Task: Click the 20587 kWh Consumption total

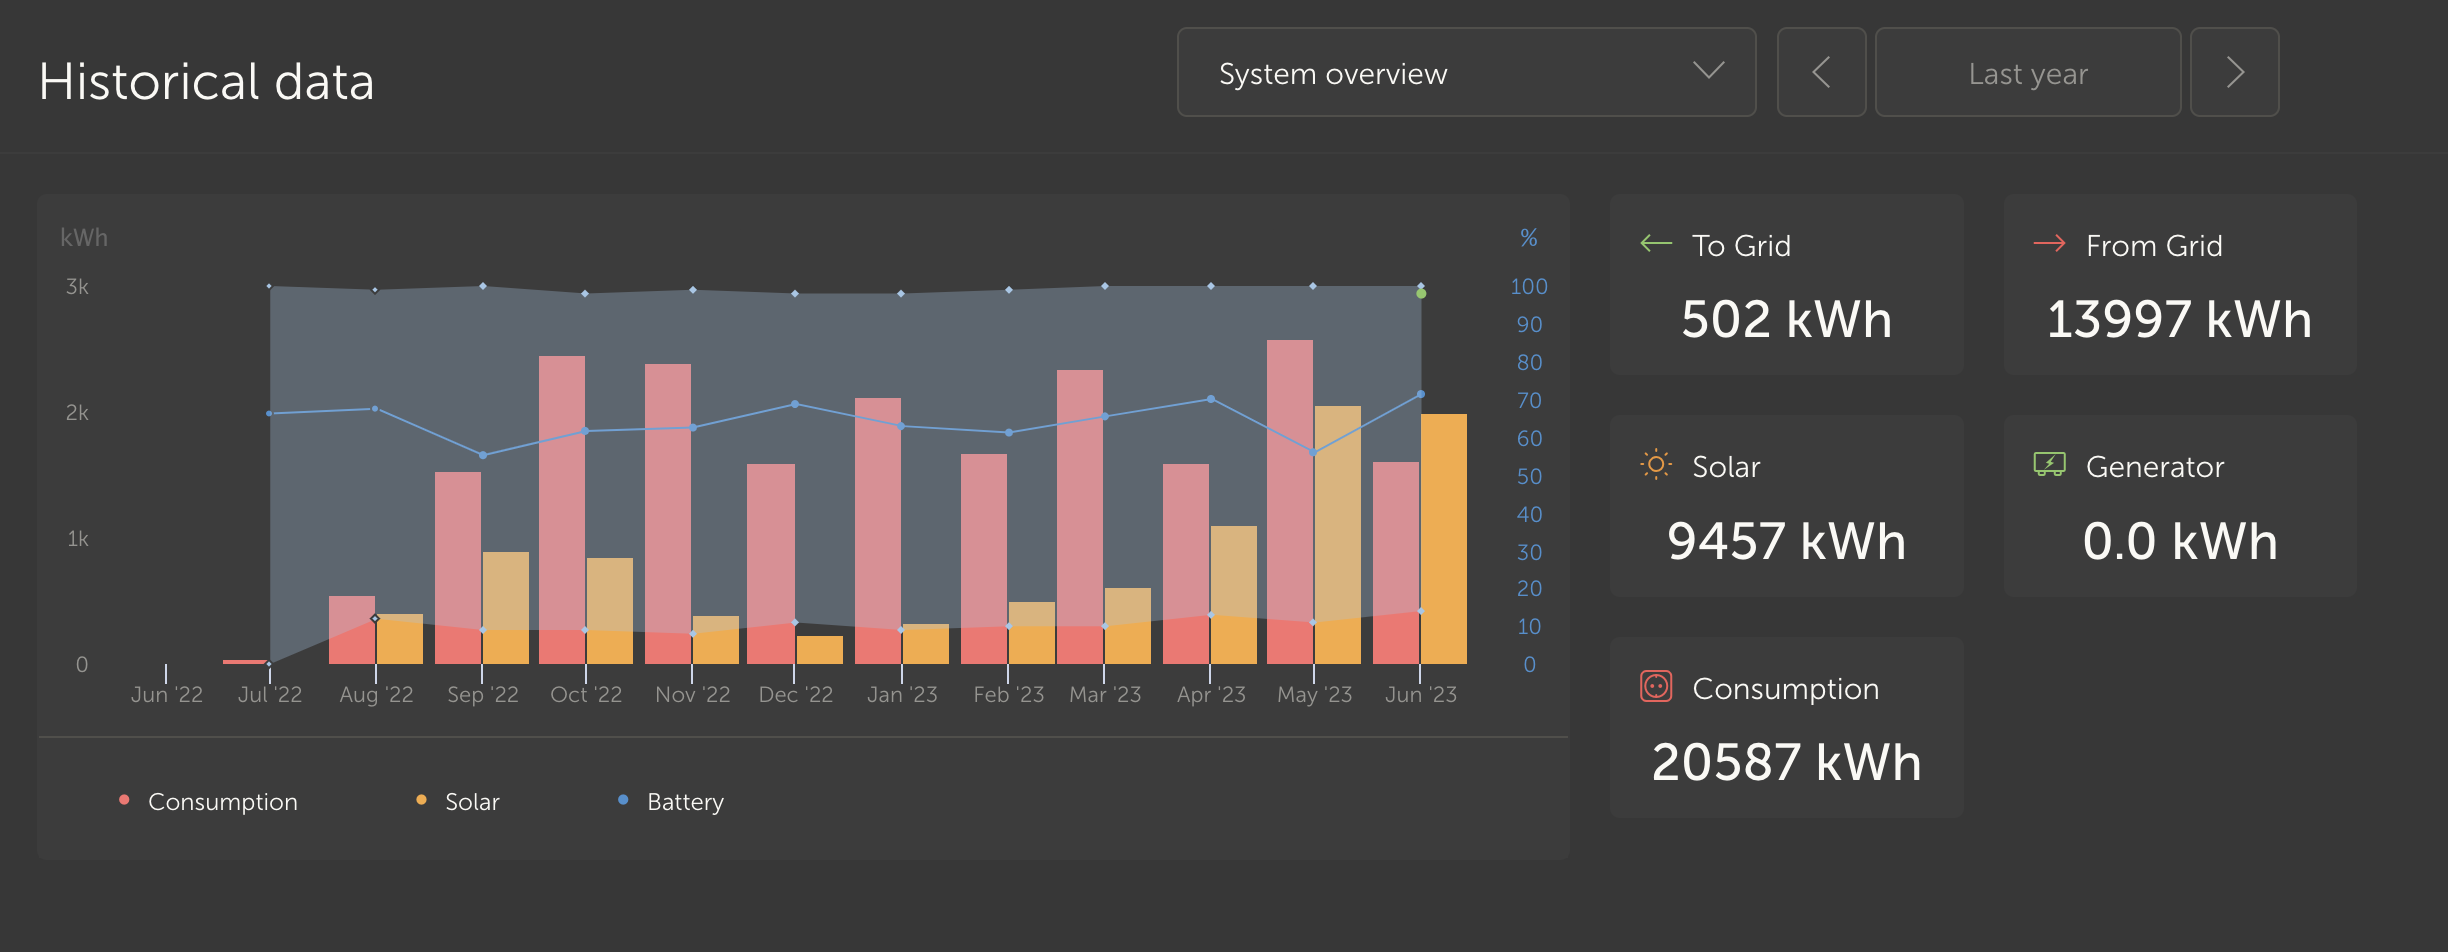Action: (x=1787, y=763)
